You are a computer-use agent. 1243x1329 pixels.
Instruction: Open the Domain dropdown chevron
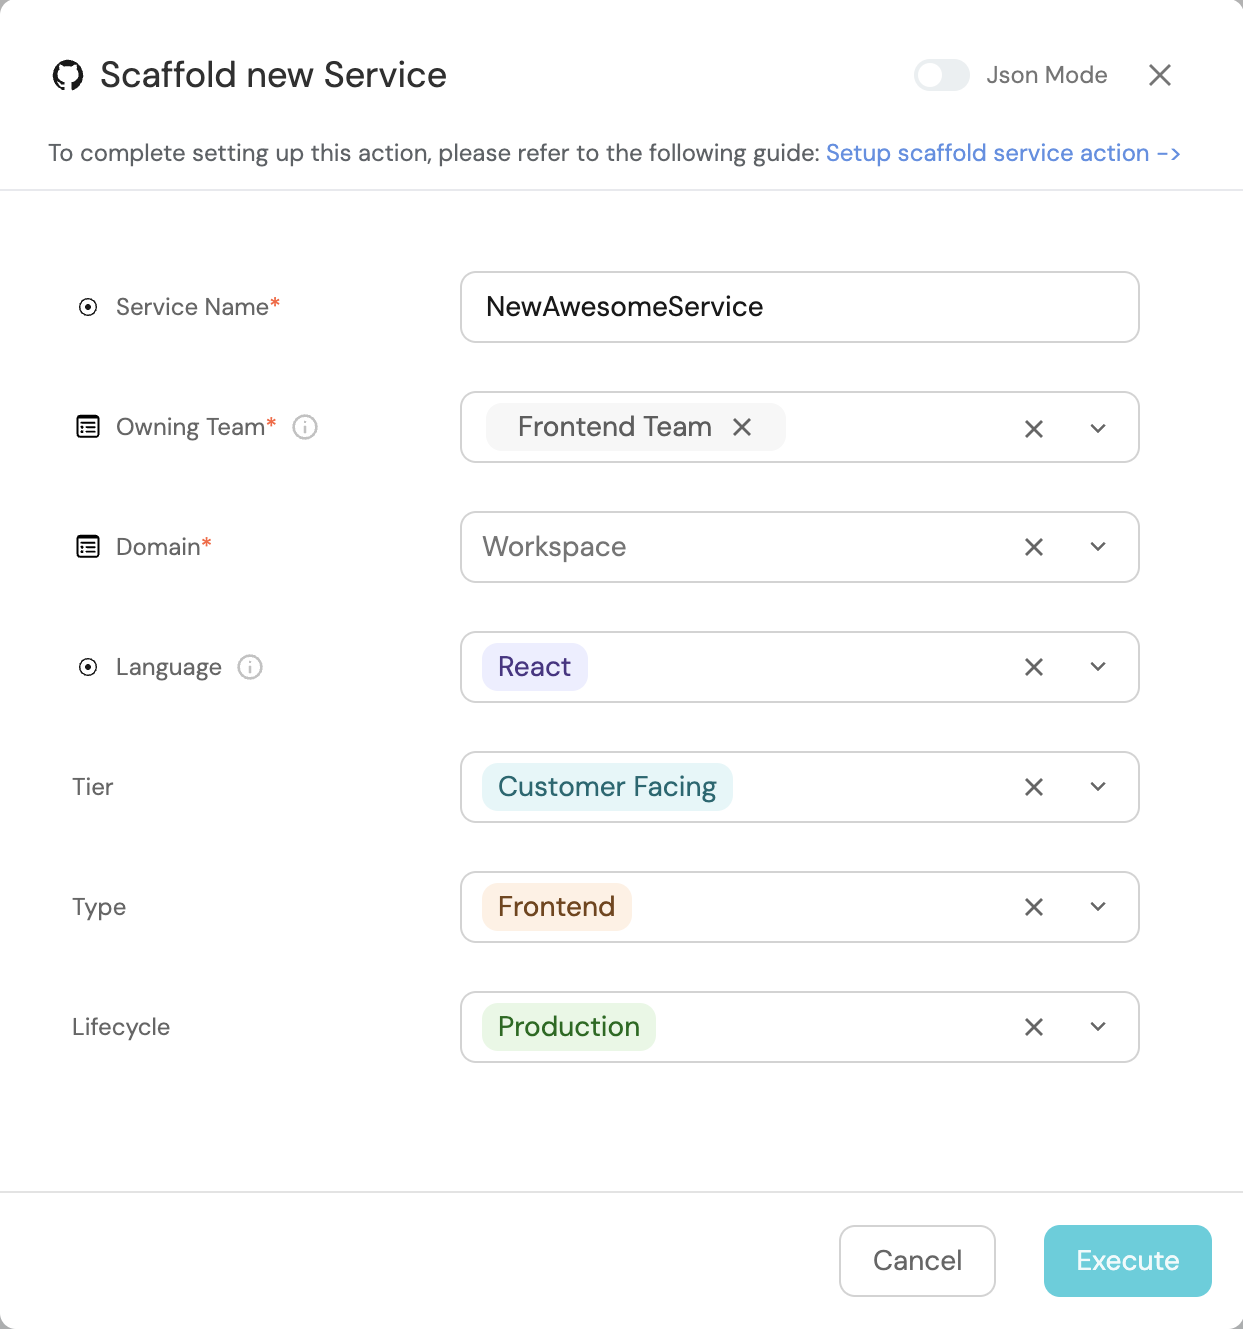[1098, 547]
